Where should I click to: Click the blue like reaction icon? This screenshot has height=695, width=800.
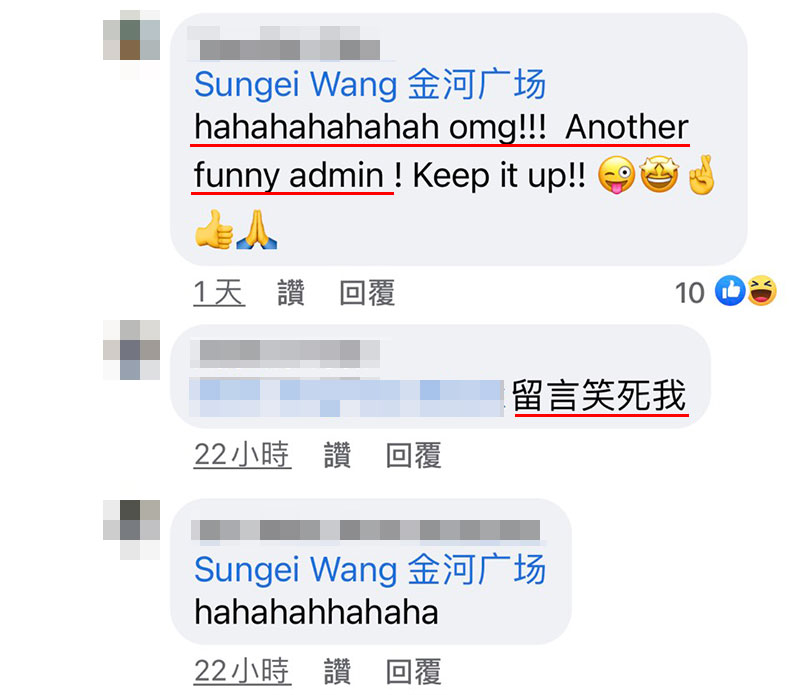point(730,291)
